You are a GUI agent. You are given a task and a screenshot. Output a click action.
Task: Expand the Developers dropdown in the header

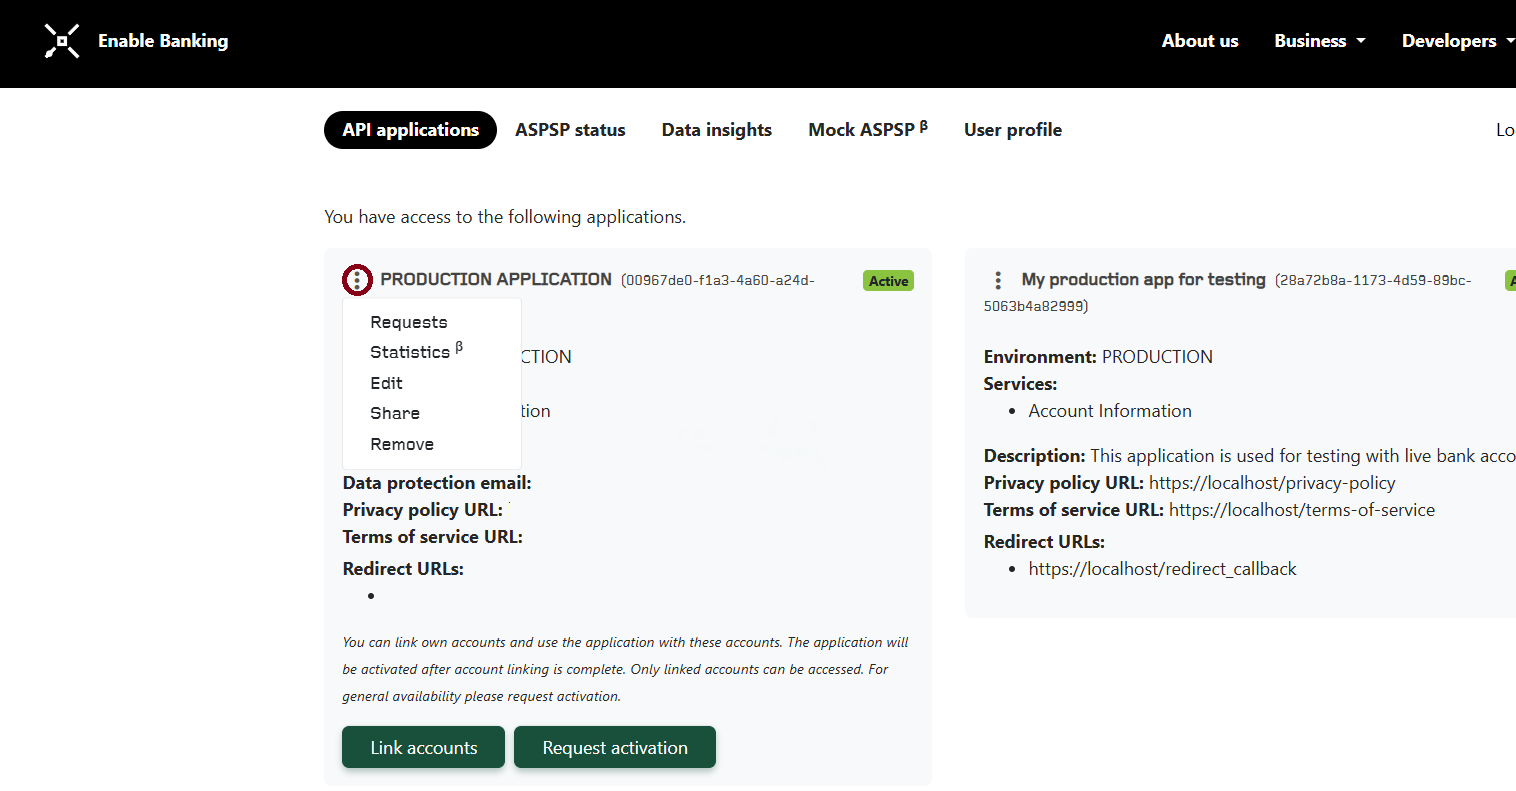tap(1458, 41)
